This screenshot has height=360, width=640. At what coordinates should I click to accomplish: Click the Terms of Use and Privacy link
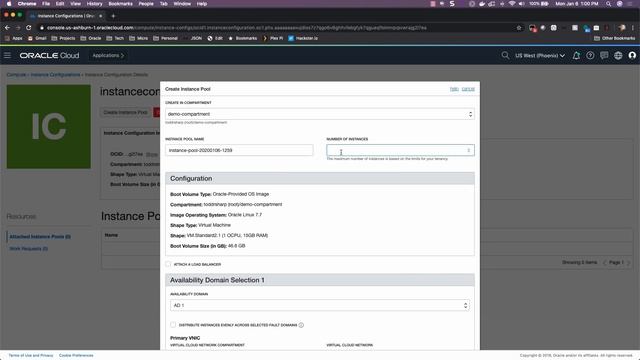coord(31,356)
